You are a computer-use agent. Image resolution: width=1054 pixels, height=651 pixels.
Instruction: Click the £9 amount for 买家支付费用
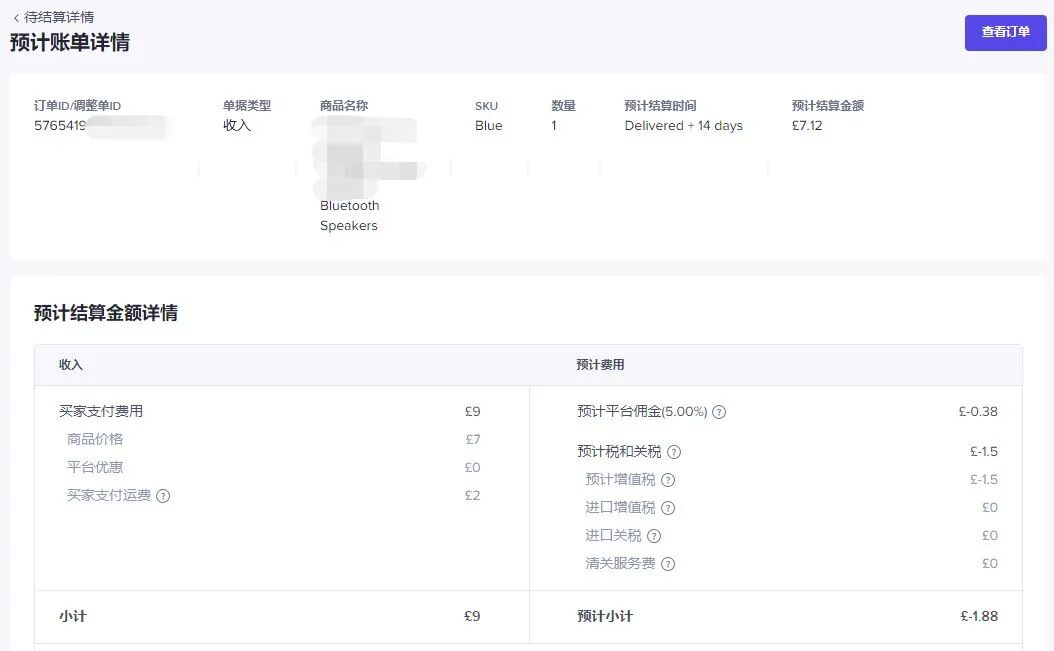[473, 412]
